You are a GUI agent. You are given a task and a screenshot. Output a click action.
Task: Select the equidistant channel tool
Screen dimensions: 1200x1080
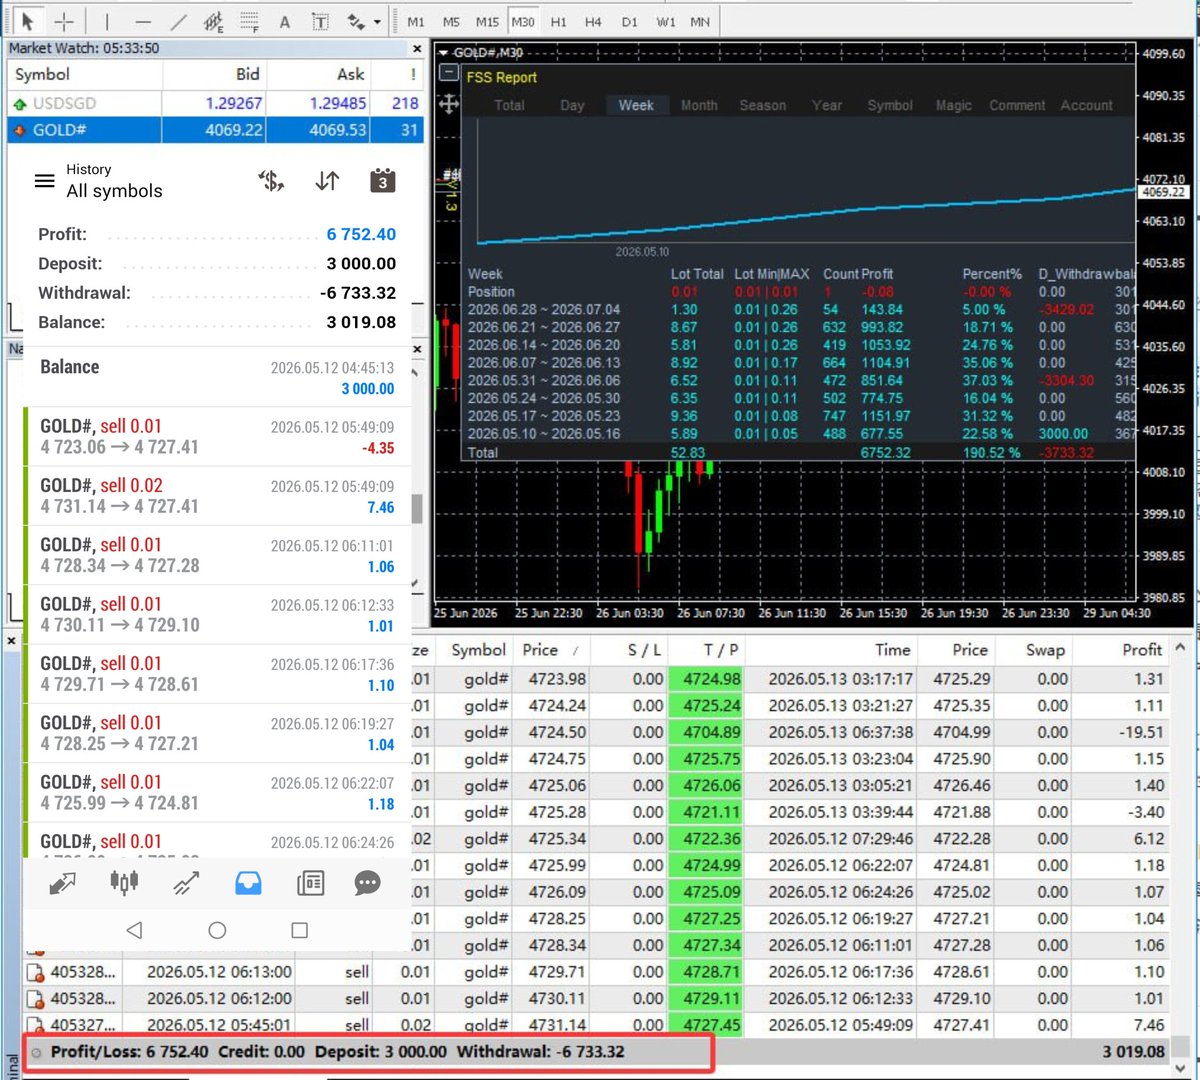213,21
